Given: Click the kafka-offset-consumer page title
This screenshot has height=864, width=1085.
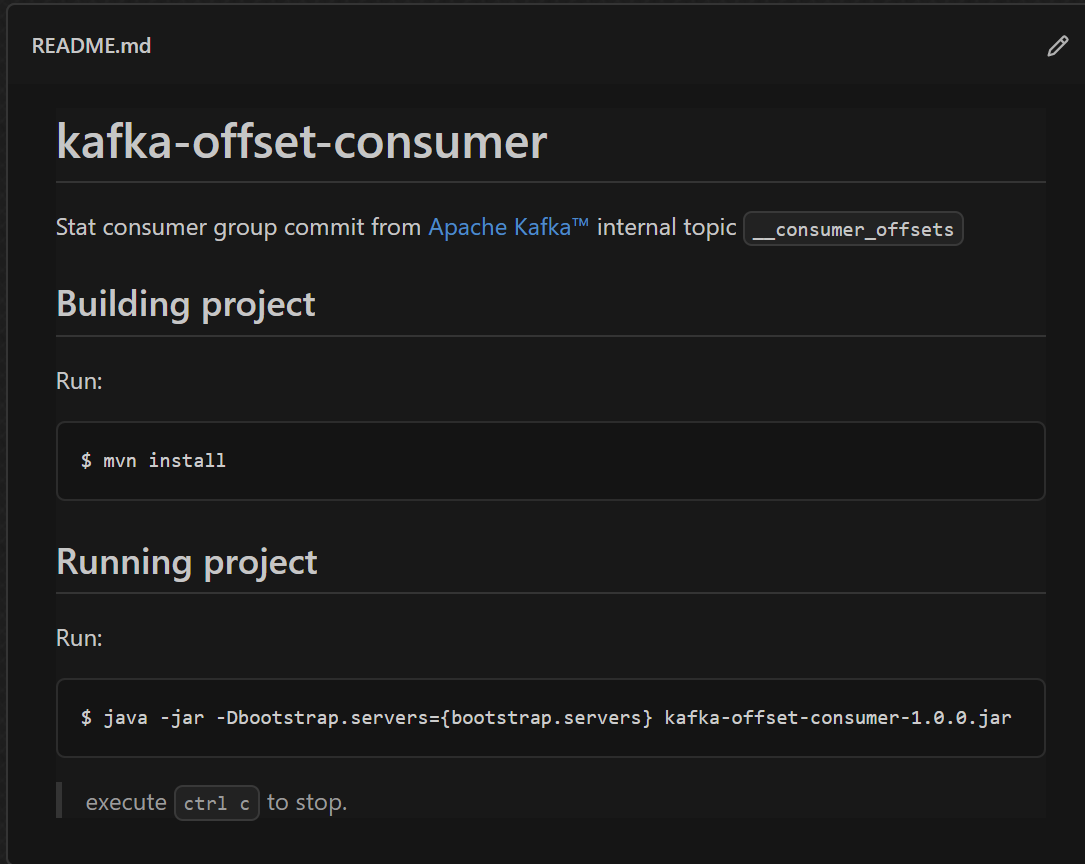Looking at the screenshot, I should pos(300,142).
